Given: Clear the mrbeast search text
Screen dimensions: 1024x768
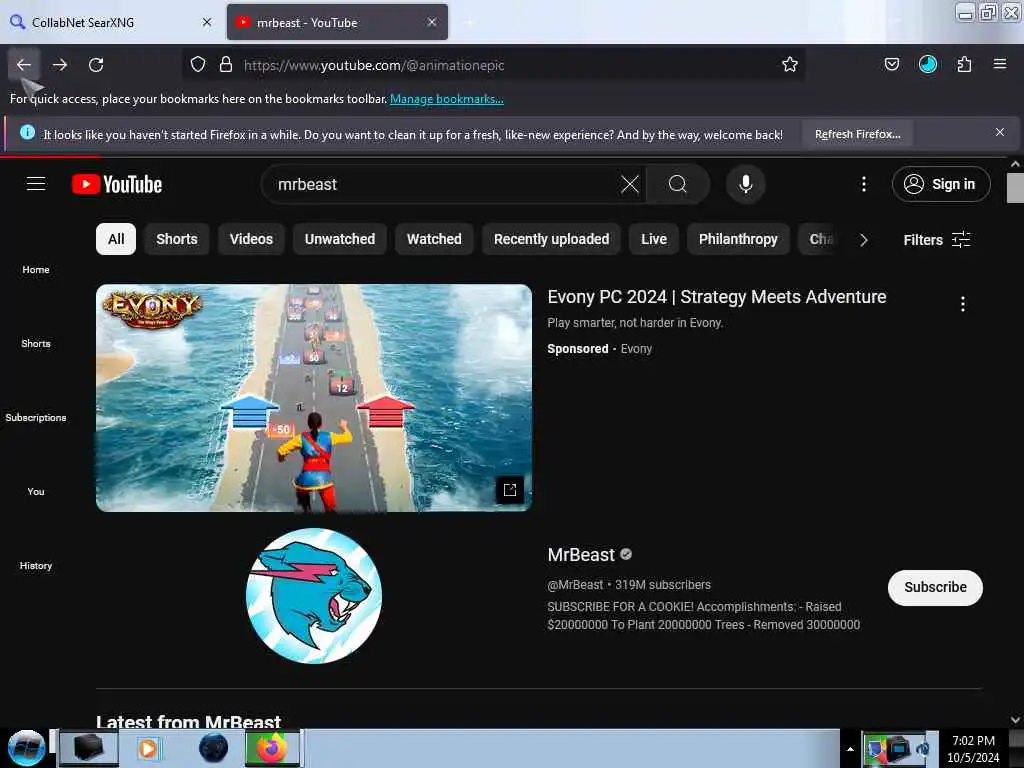Looking at the screenshot, I should pos(630,184).
